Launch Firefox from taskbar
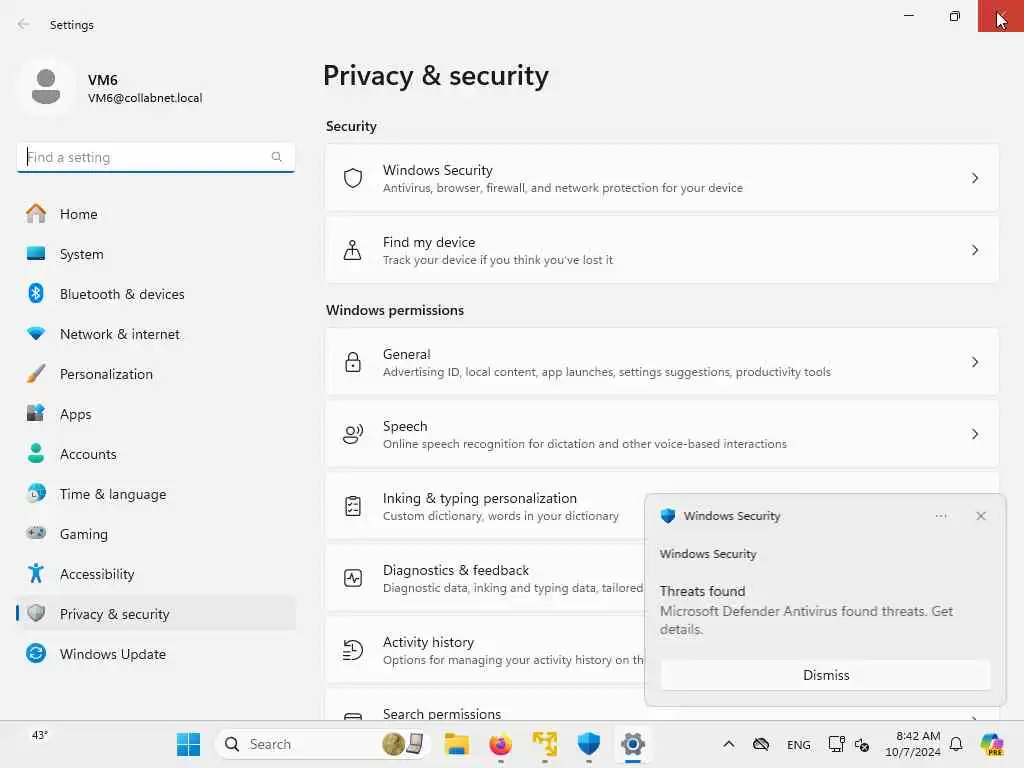Screen dimensions: 1024x768 (500, 744)
